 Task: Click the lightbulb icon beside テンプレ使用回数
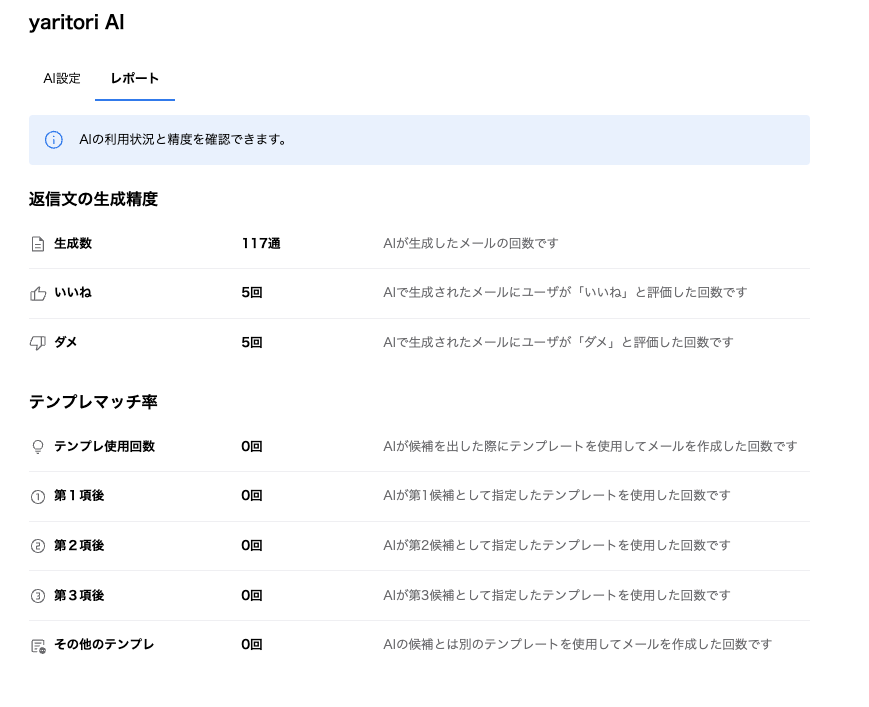point(38,447)
